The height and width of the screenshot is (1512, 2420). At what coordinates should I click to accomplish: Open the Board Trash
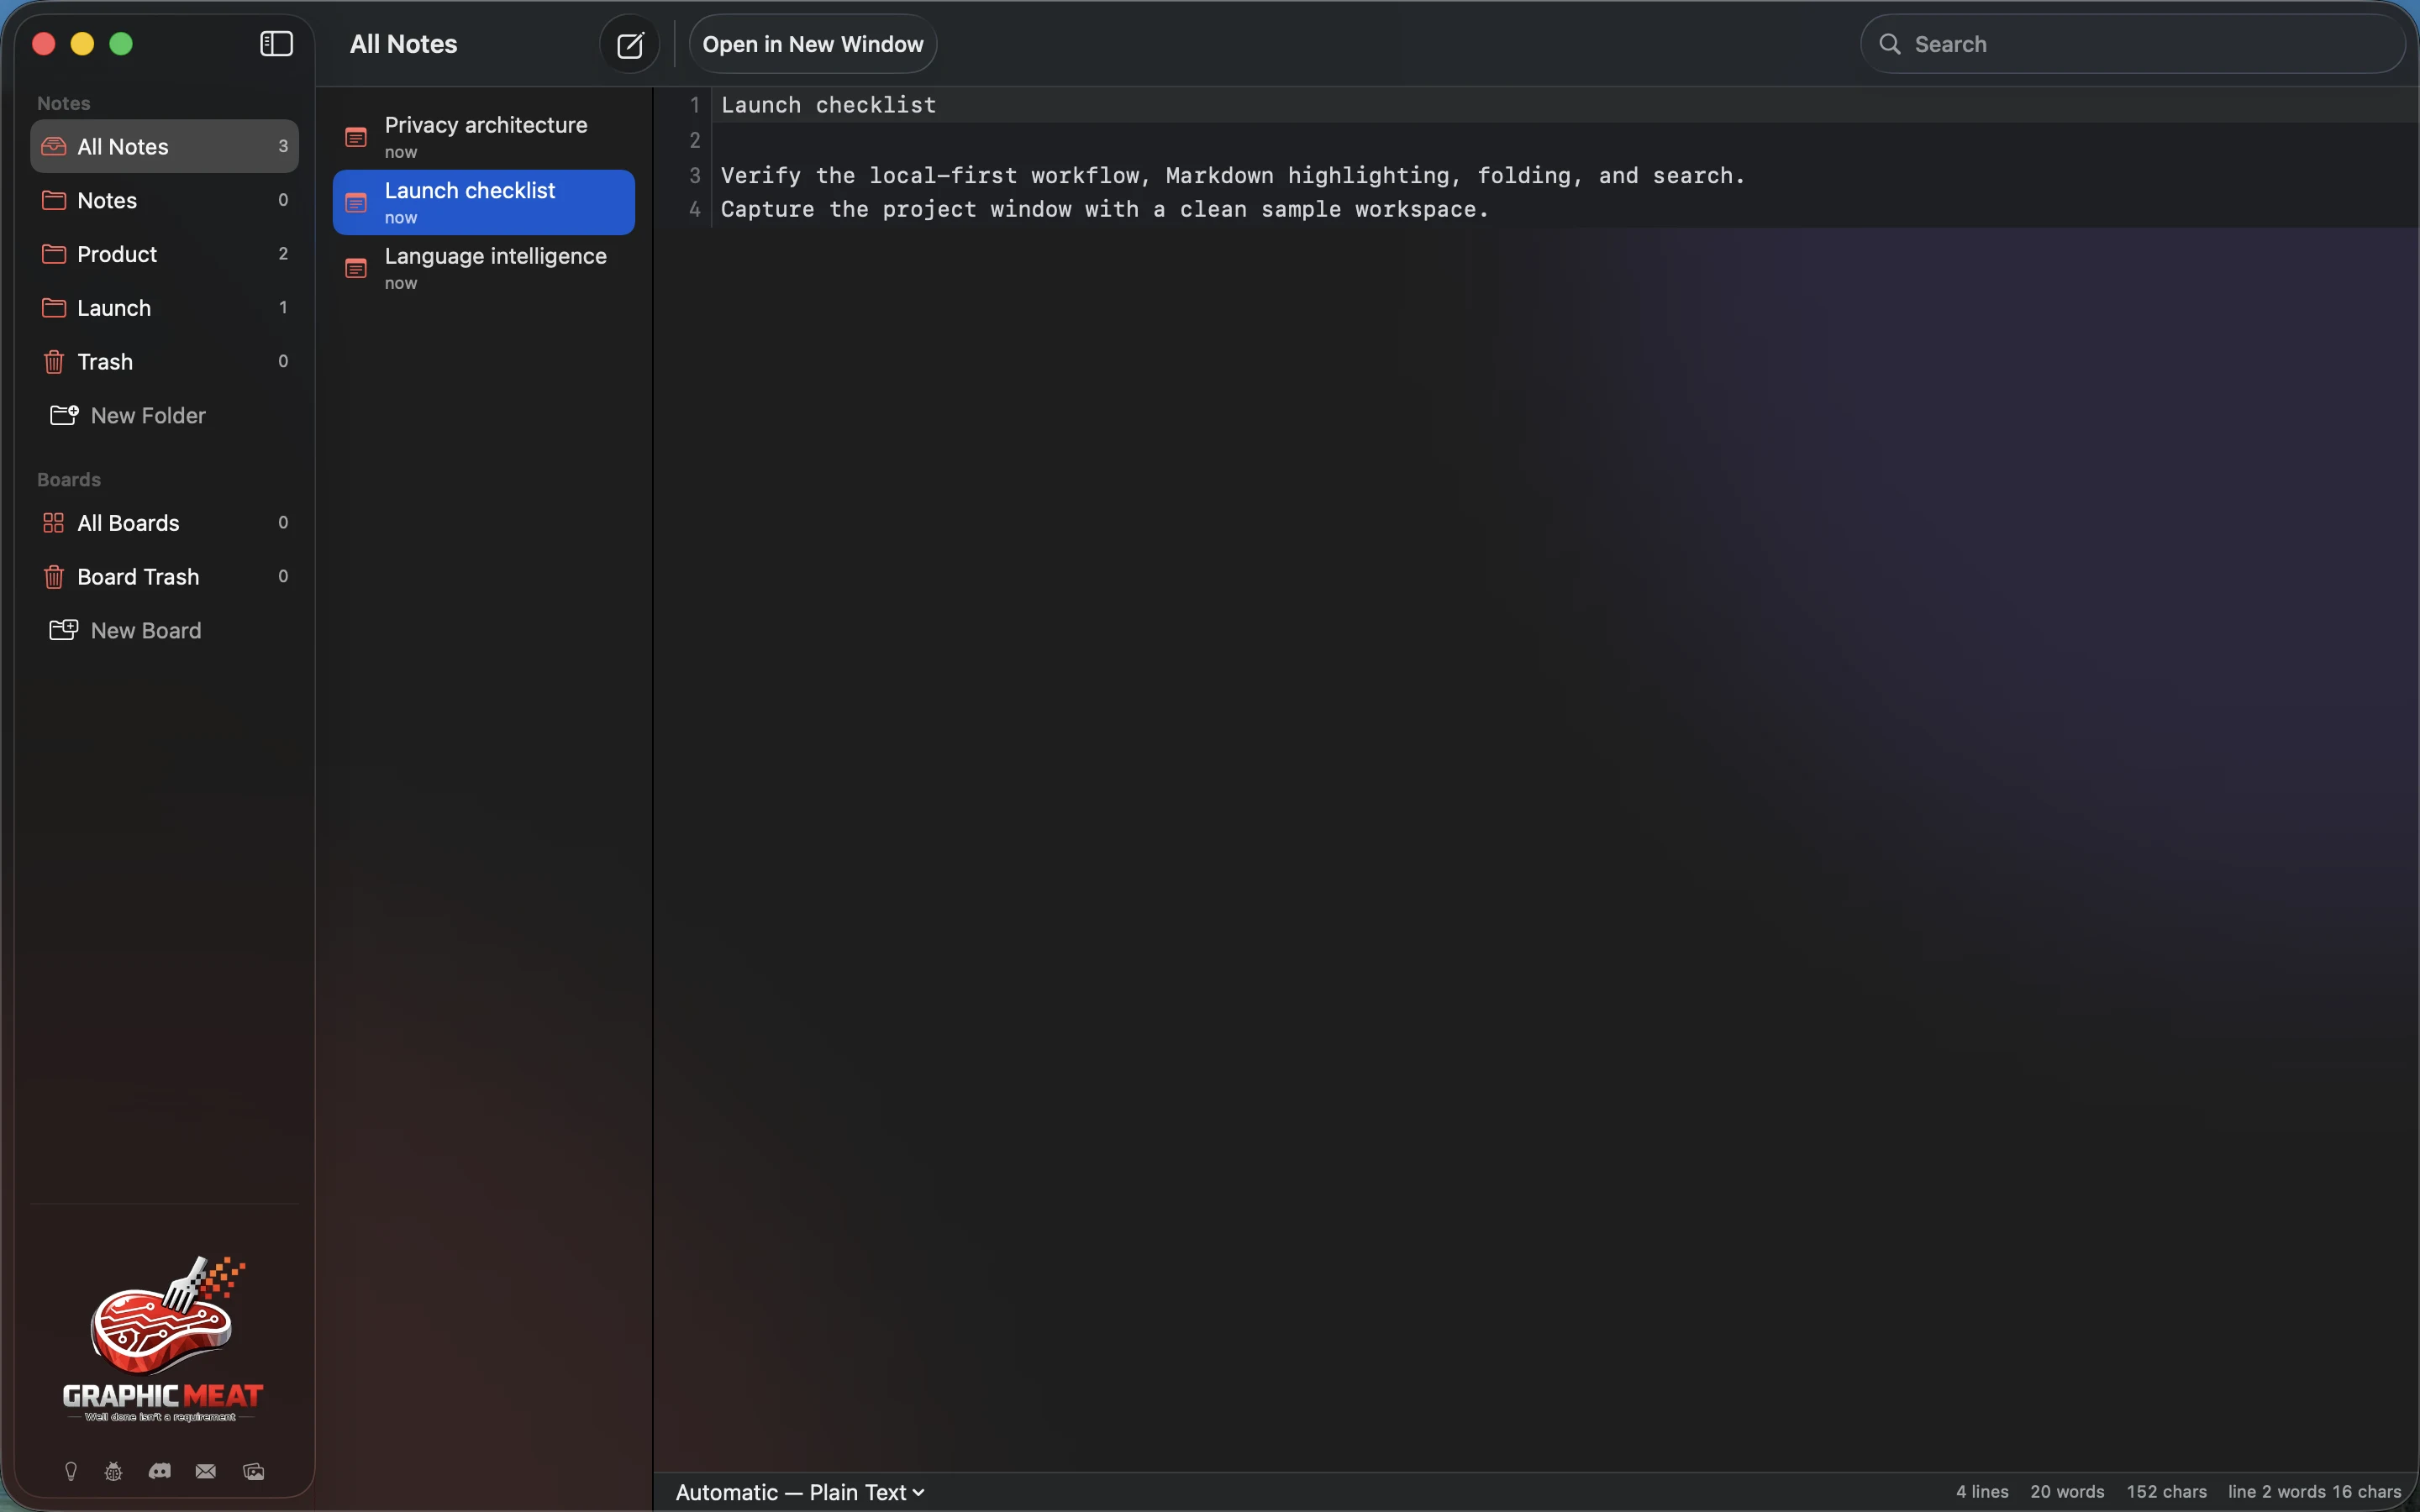165,577
